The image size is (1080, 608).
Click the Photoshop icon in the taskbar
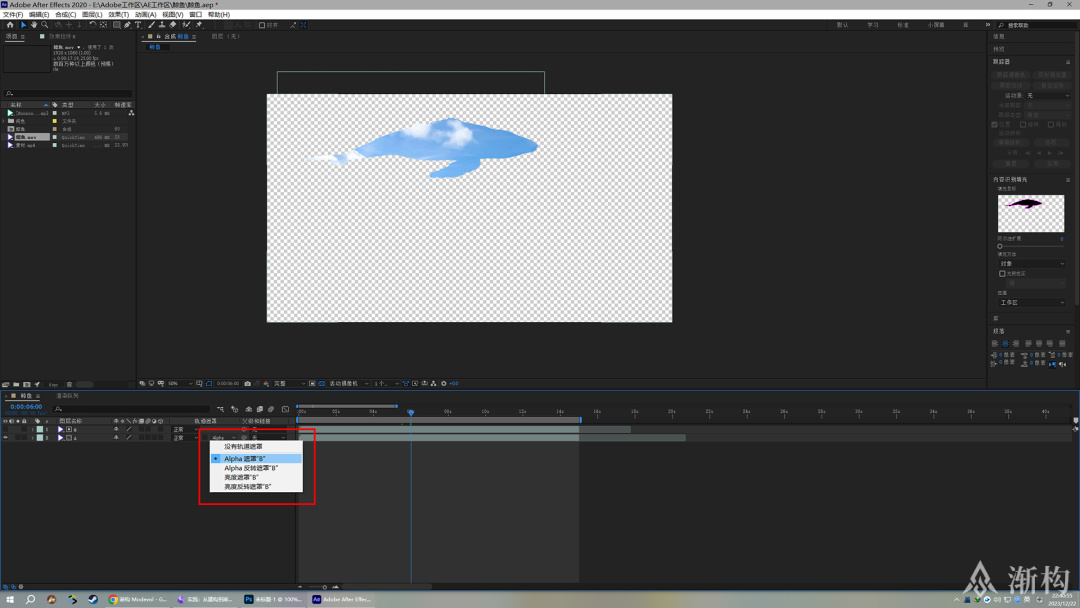point(250,599)
